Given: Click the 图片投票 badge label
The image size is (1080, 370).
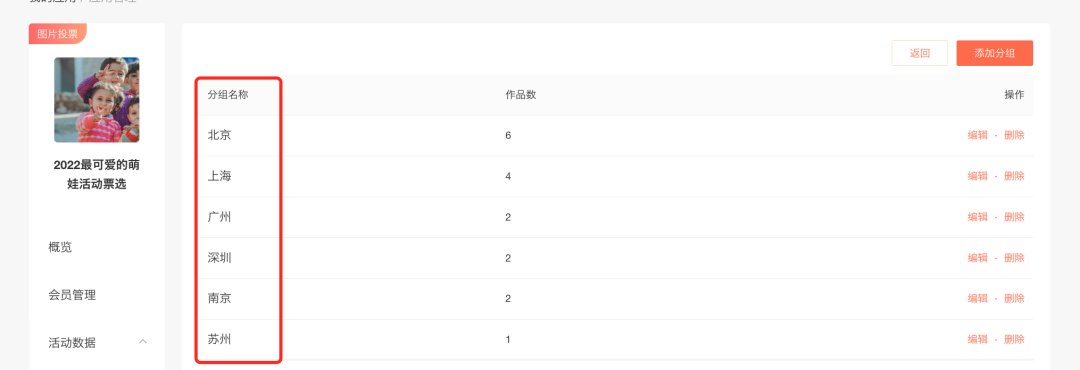Looking at the screenshot, I should click(57, 34).
